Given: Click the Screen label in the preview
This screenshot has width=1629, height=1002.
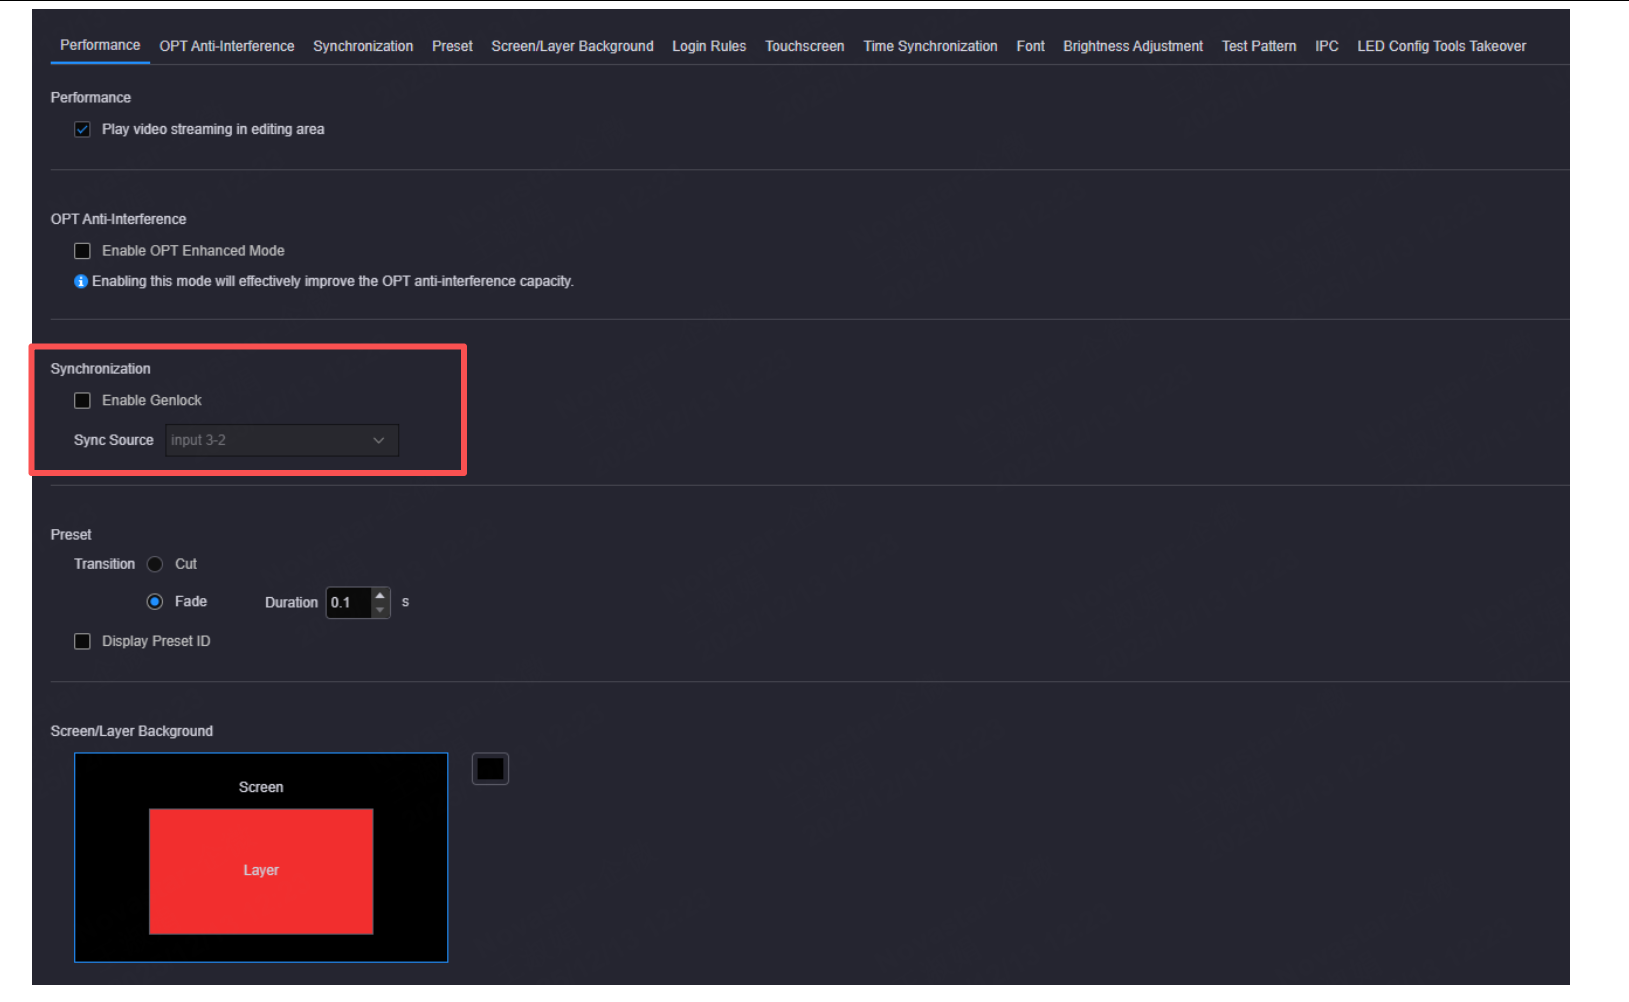Looking at the screenshot, I should (x=261, y=787).
